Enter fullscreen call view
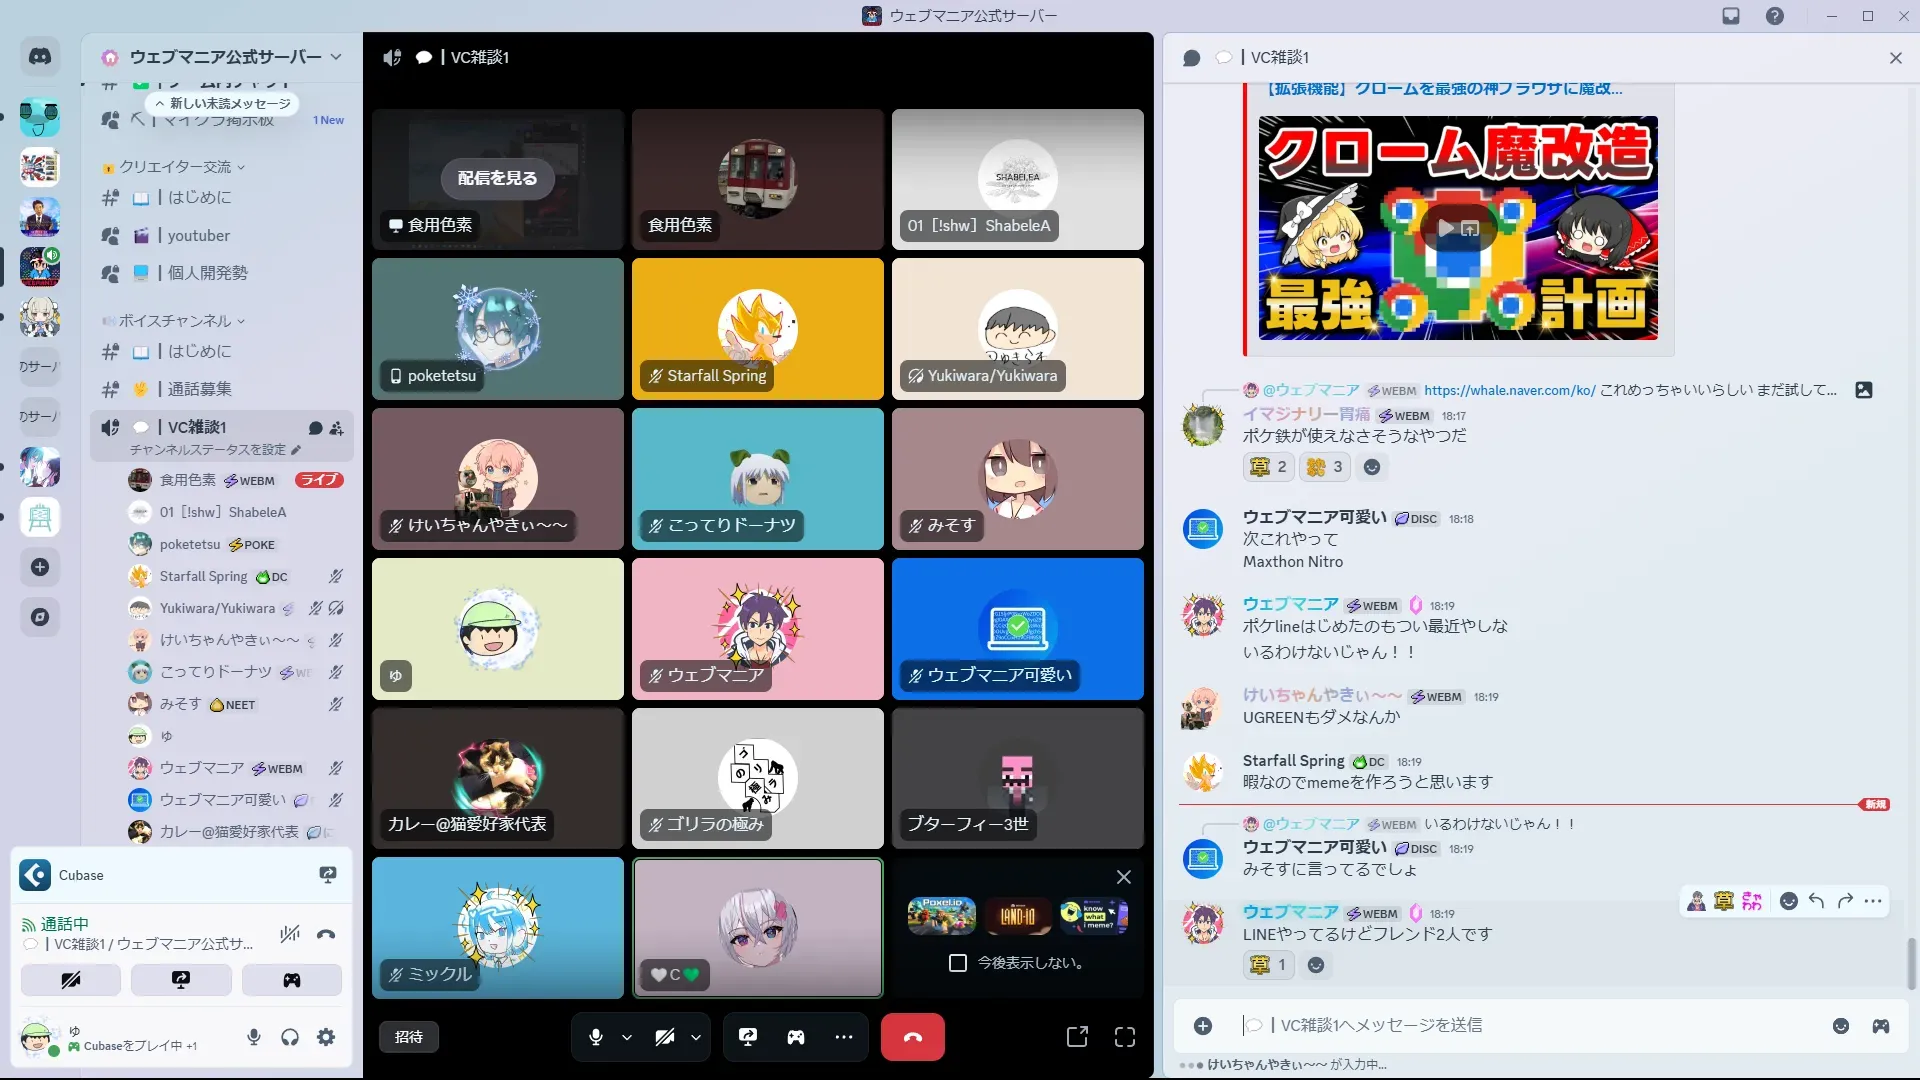The height and width of the screenshot is (1080, 1920). pyautogui.click(x=1125, y=1037)
